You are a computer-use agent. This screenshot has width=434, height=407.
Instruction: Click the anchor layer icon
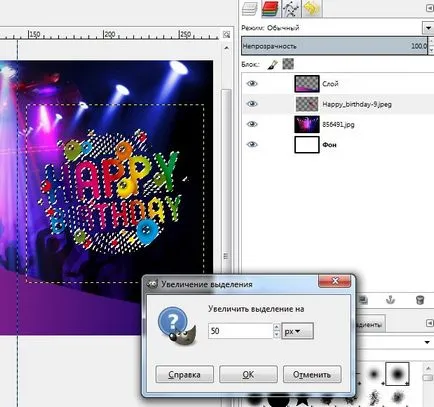(x=390, y=300)
